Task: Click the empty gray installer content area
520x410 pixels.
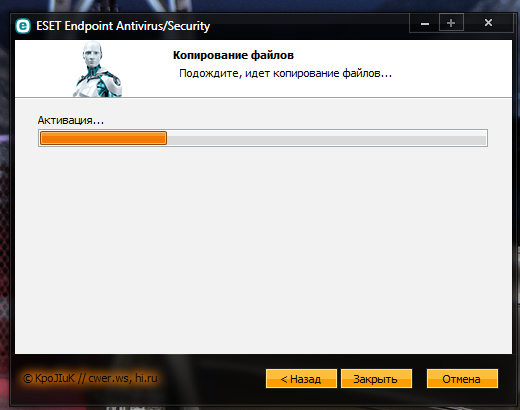Action: 263,250
